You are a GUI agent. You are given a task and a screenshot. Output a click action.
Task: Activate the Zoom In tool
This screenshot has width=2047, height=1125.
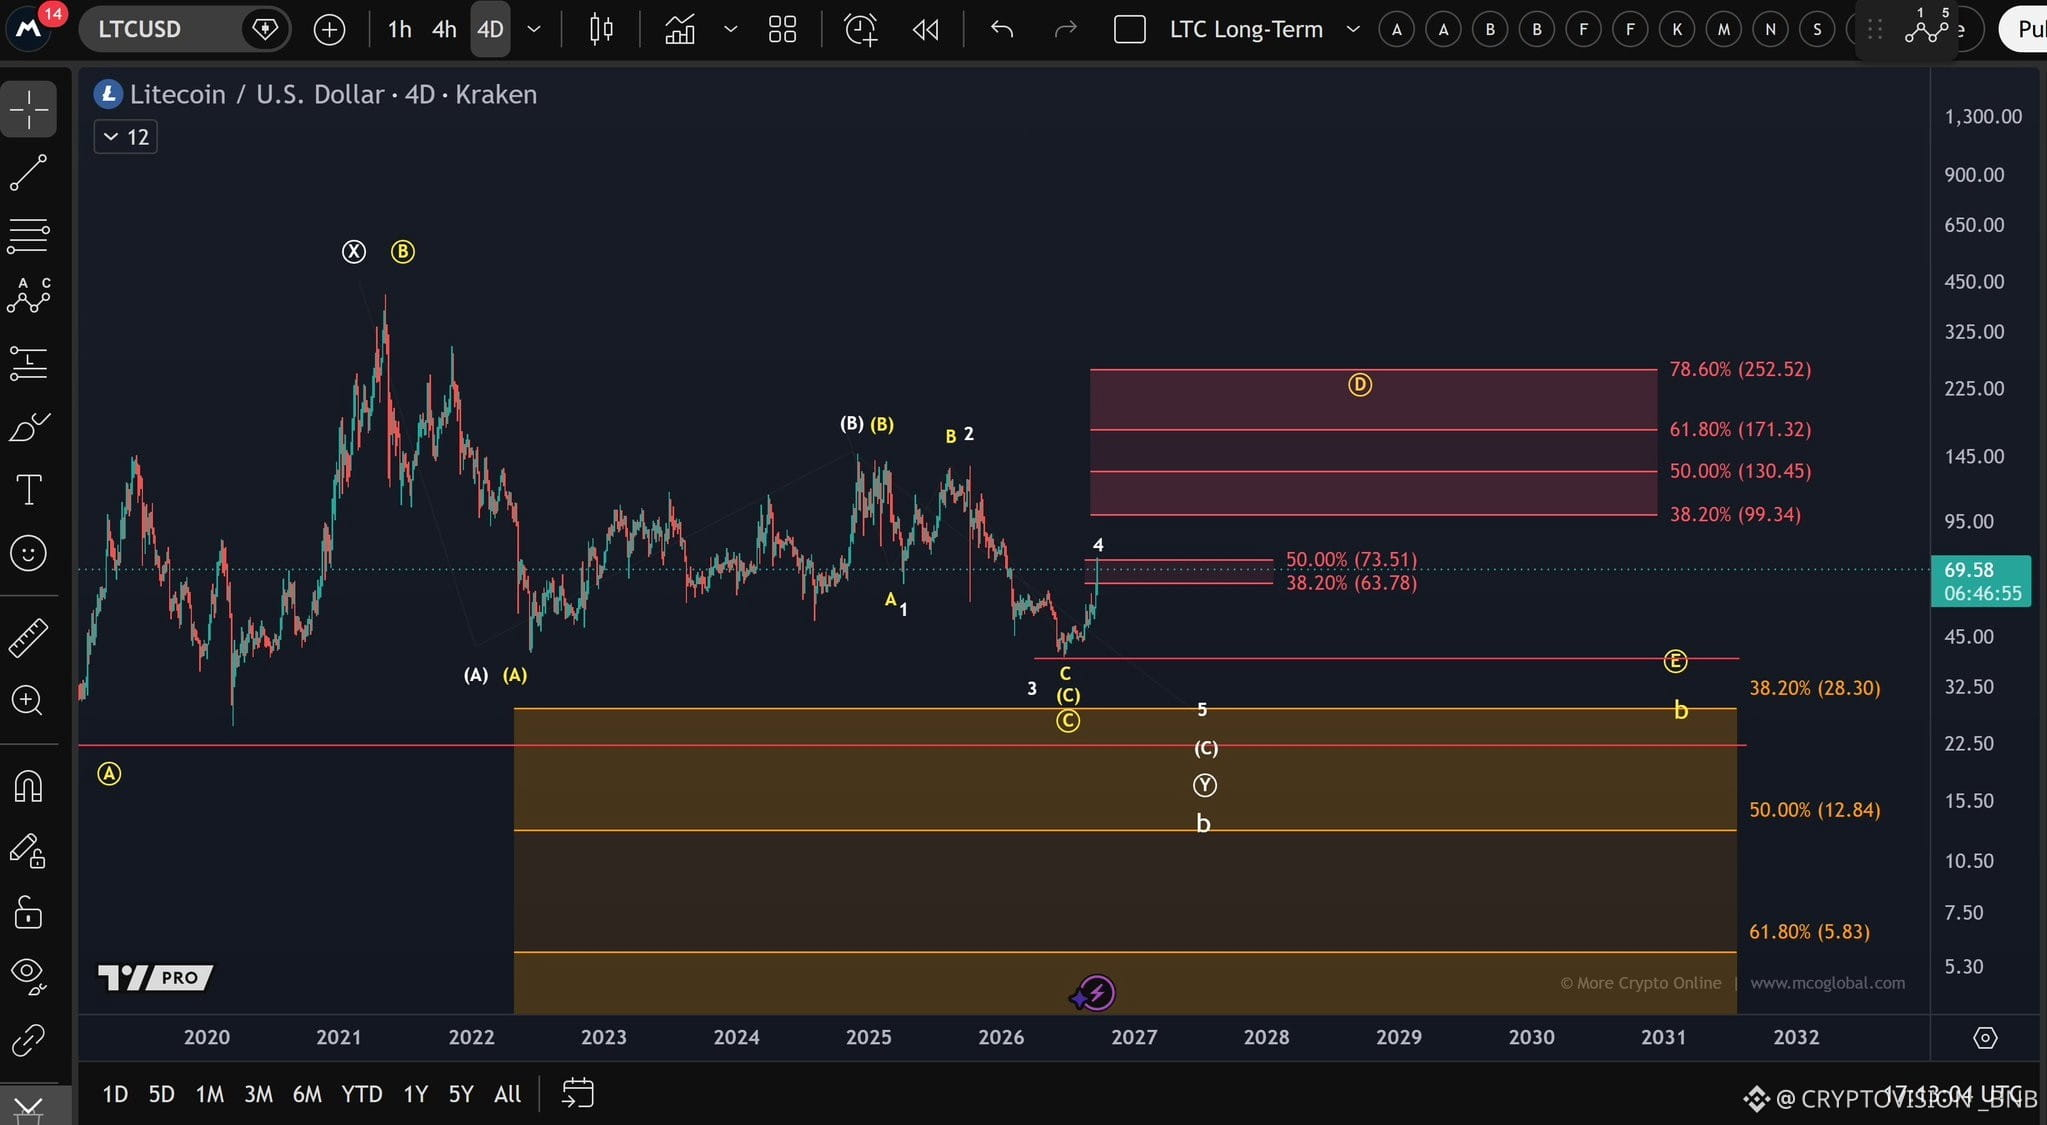point(28,700)
